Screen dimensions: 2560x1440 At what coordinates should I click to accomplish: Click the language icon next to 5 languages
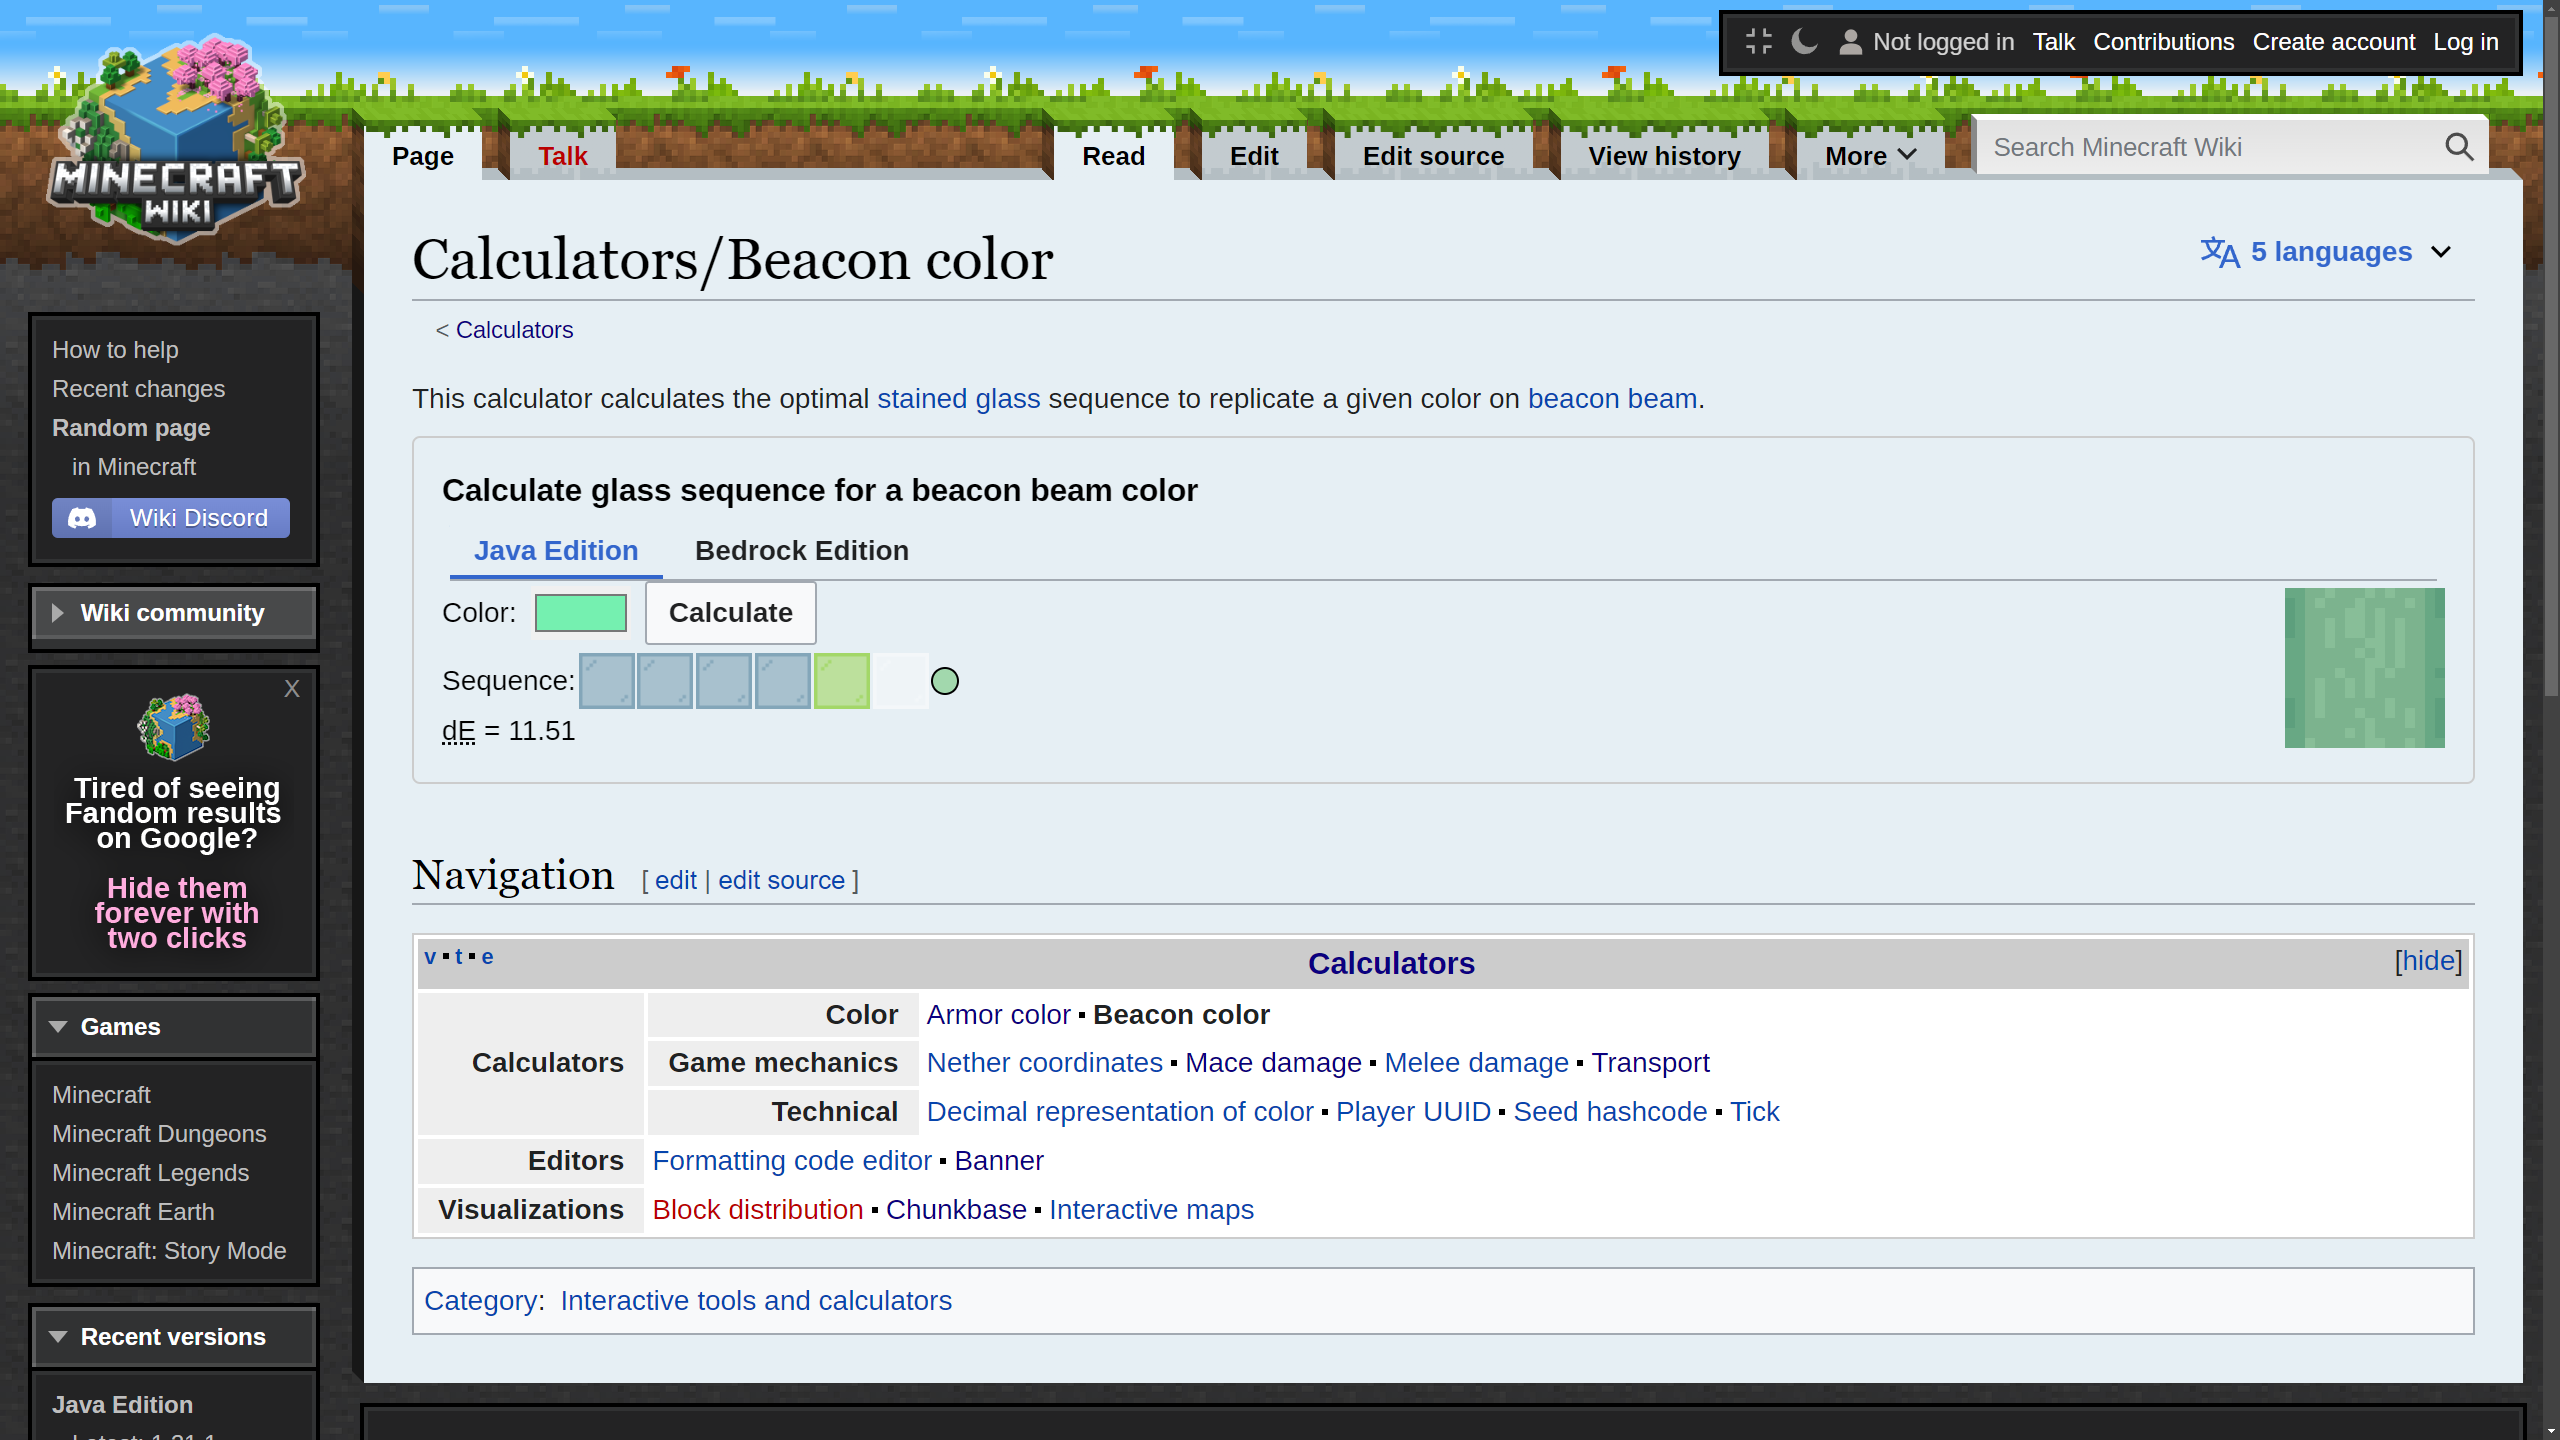pos(2220,252)
